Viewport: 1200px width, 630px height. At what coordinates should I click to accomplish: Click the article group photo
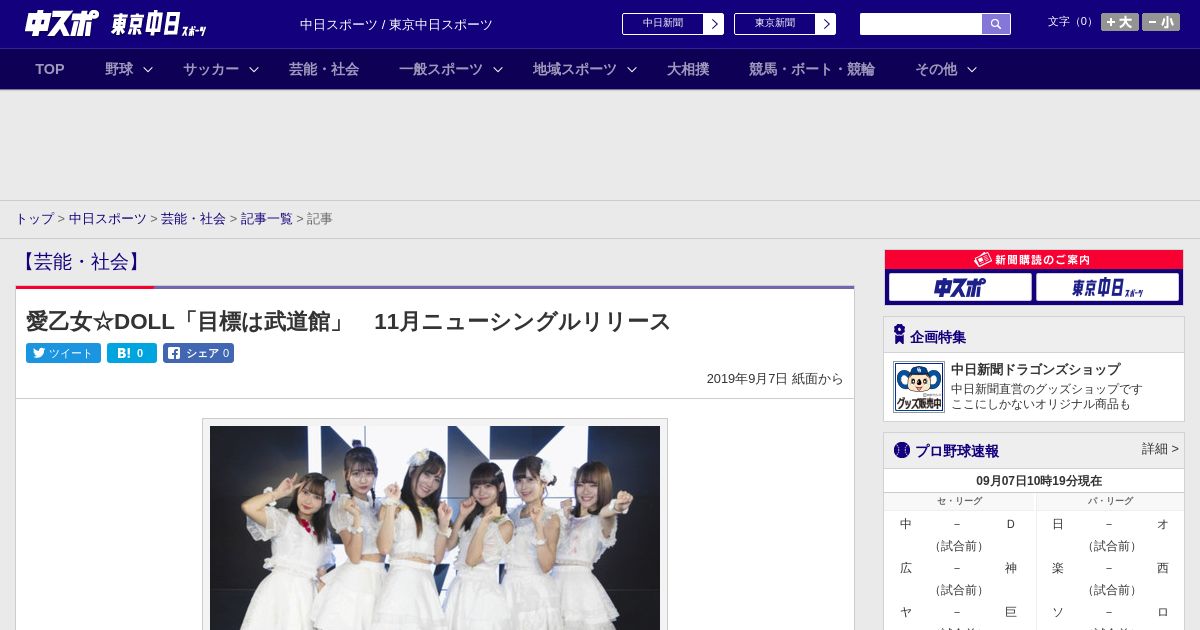point(435,528)
